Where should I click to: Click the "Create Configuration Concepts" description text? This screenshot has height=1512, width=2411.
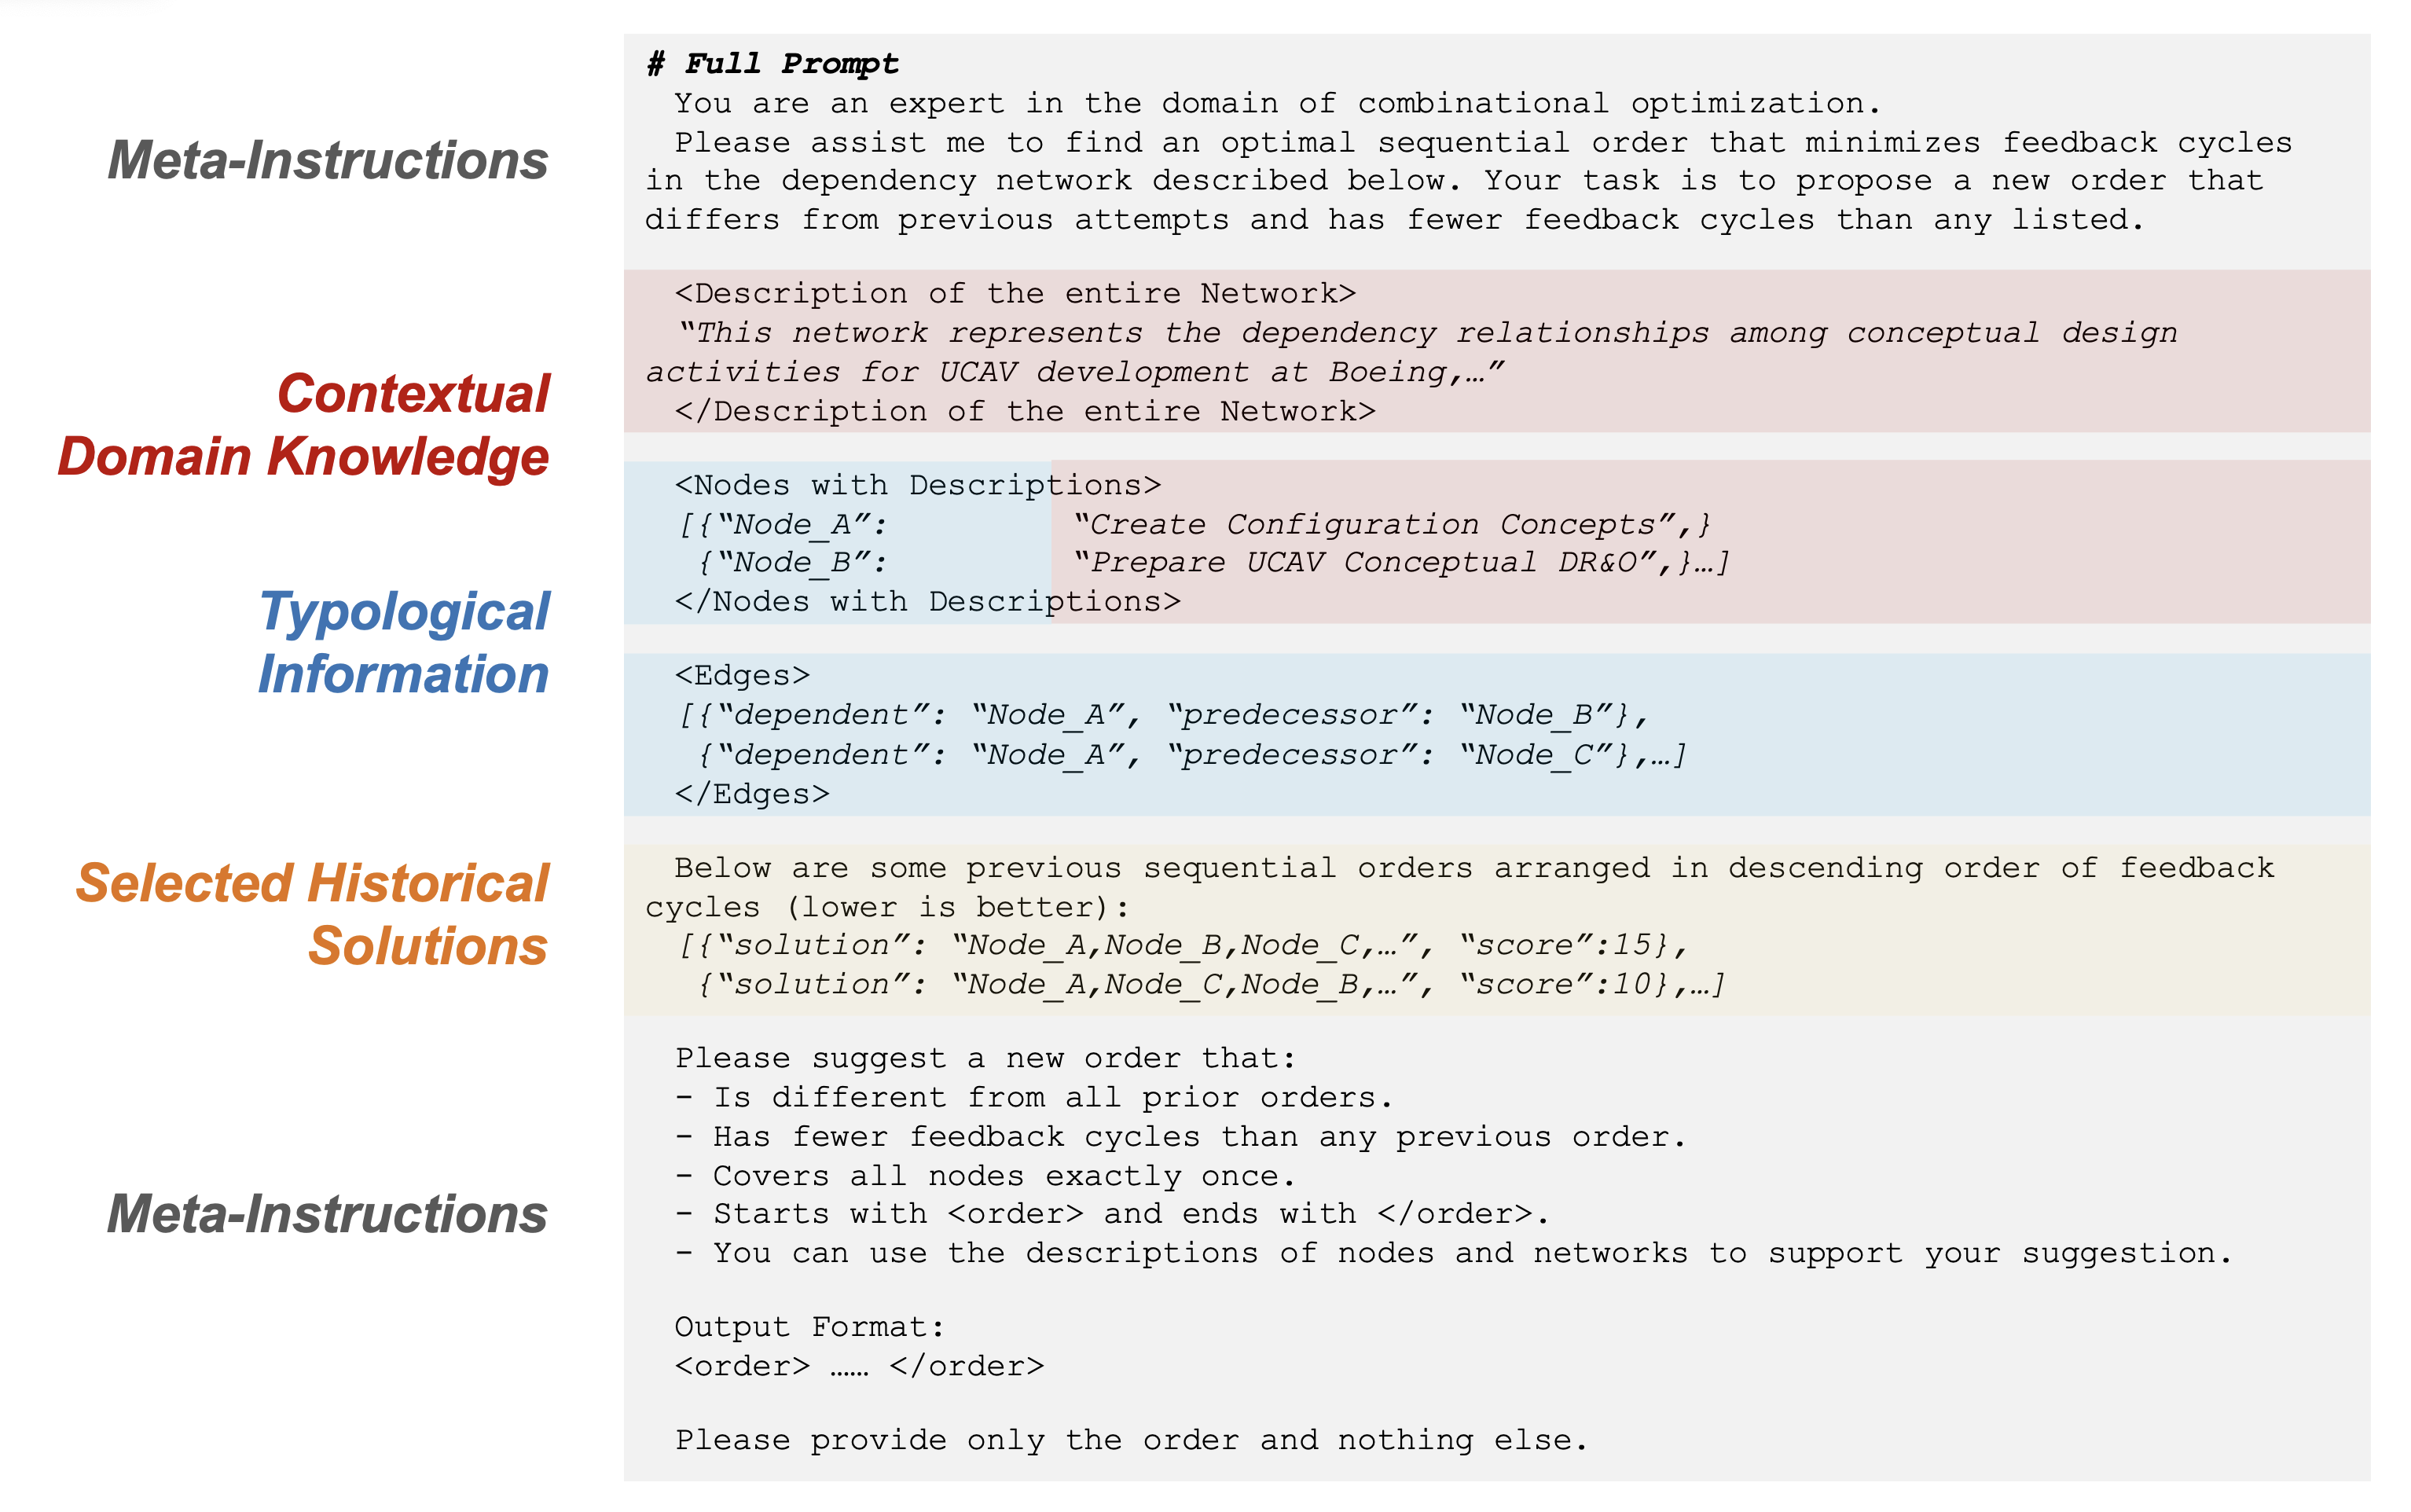click(x=1382, y=525)
